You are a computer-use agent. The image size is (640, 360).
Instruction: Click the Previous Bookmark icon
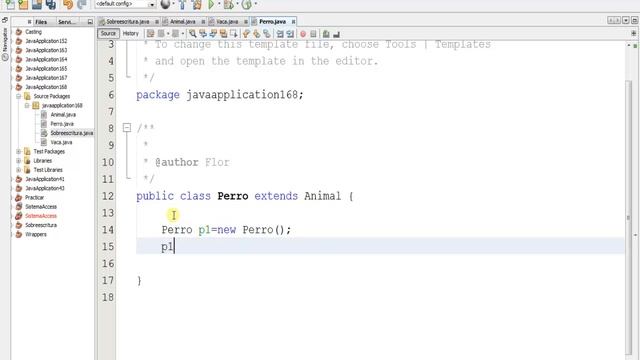pos(246,34)
